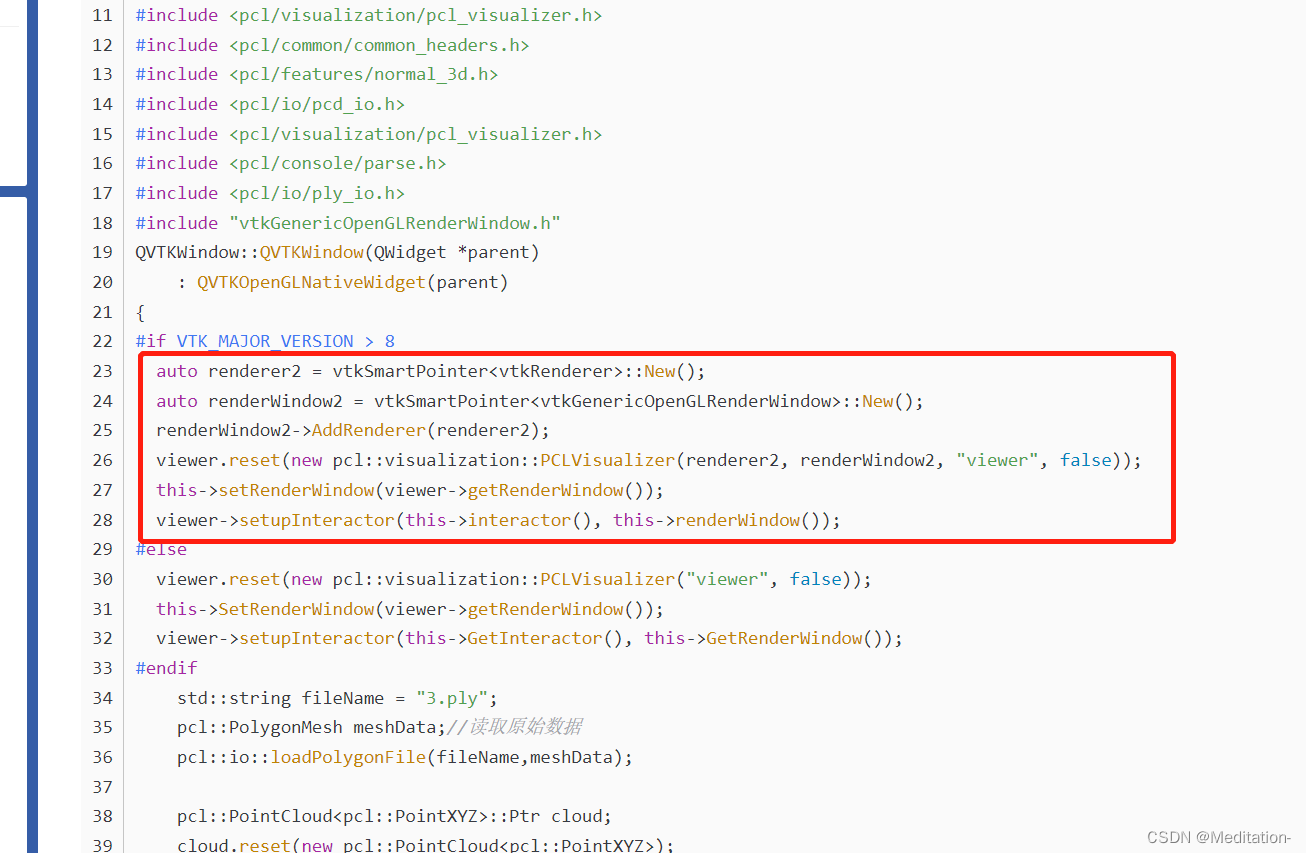Click the include line for normal_3d.h

pos(316,74)
